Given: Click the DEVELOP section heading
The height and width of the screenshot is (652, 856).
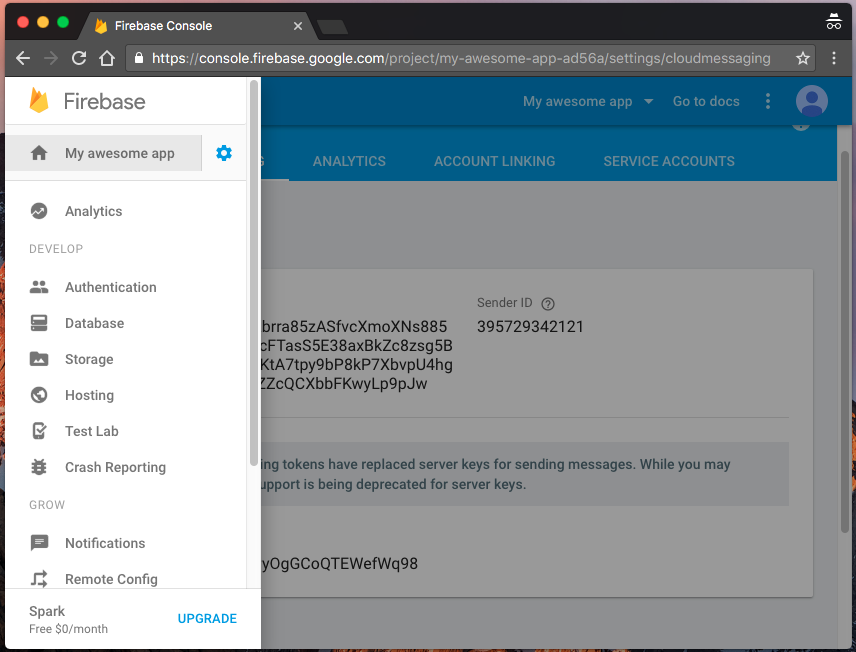Looking at the screenshot, I should (x=56, y=248).
